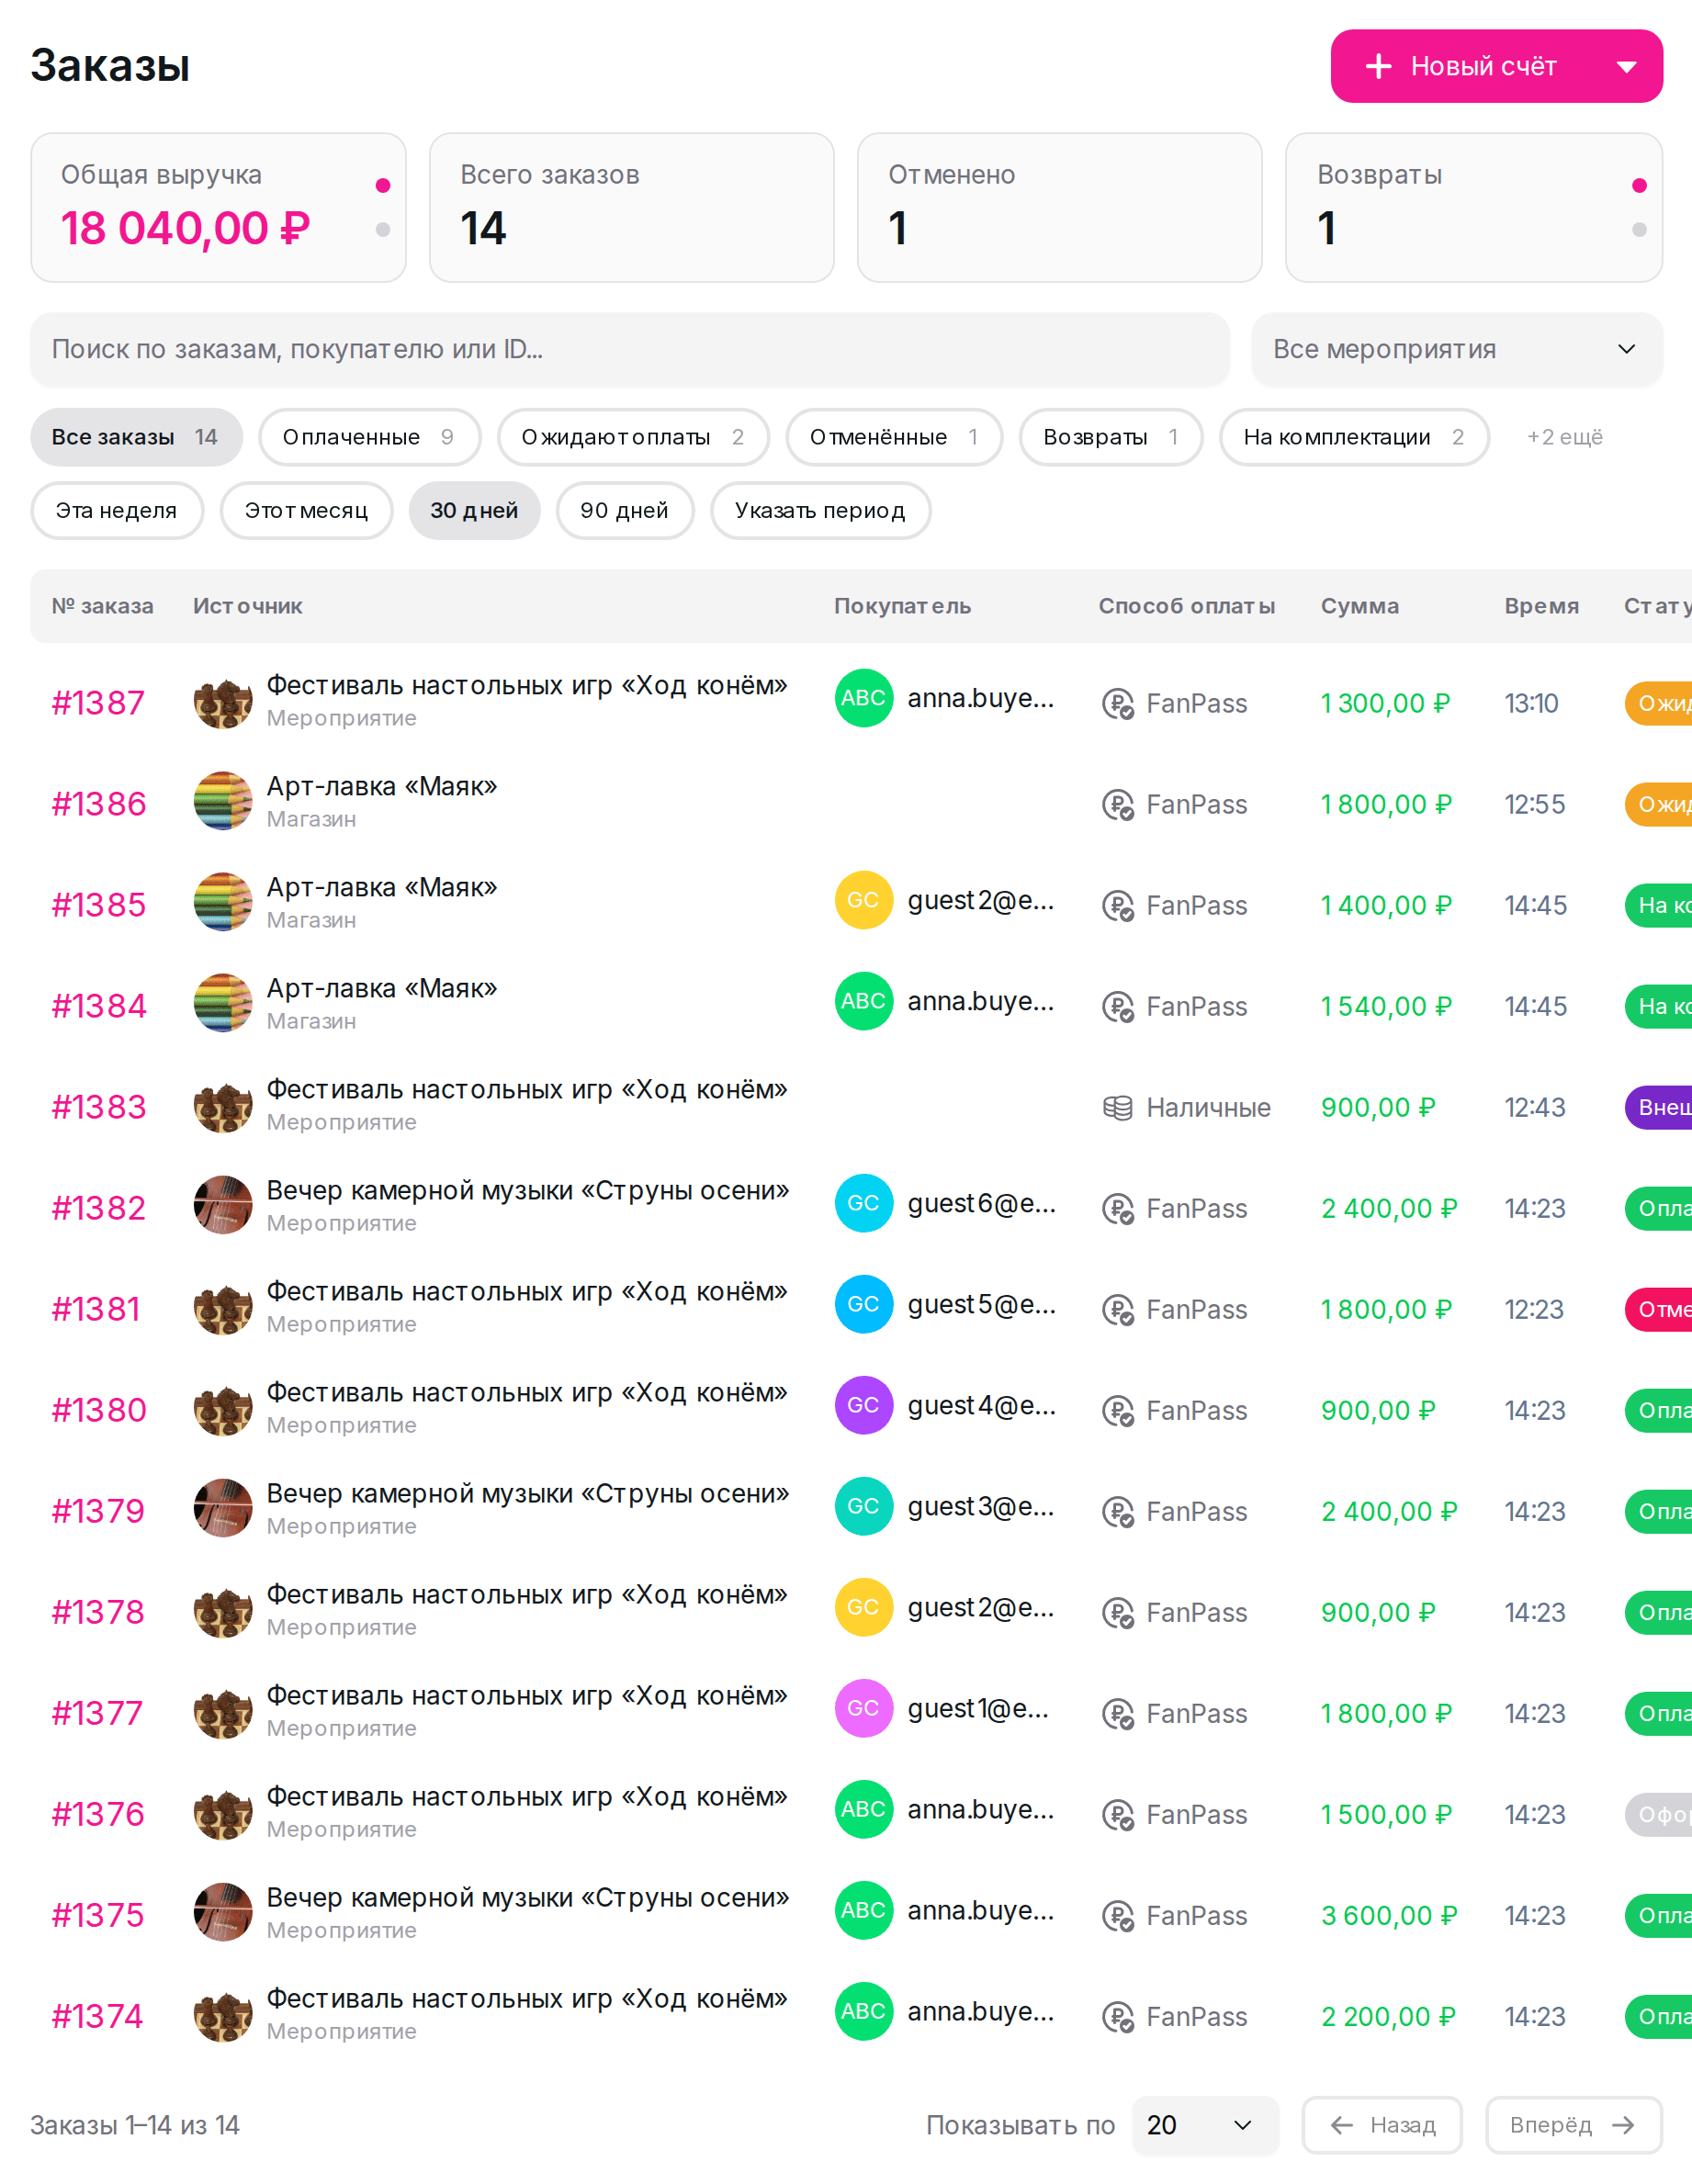Viewport: 1692px width, 2184px height.
Task: Select the 90 дней period
Action: pyautogui.click(x=624, y=510)
